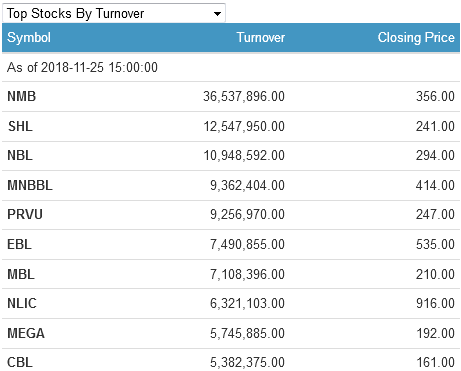Click the Closing Price column header
461x371 pixels.
coord(416,37)
